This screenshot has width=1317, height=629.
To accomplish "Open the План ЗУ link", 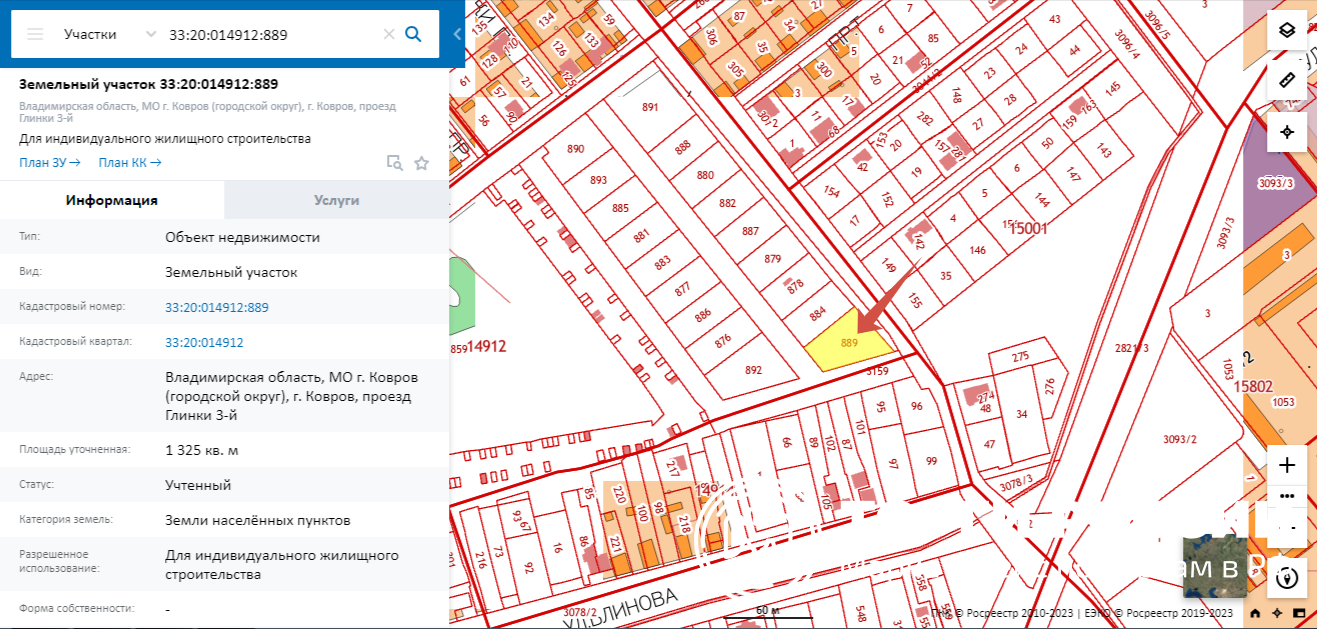I will click(x=49, y=162).
